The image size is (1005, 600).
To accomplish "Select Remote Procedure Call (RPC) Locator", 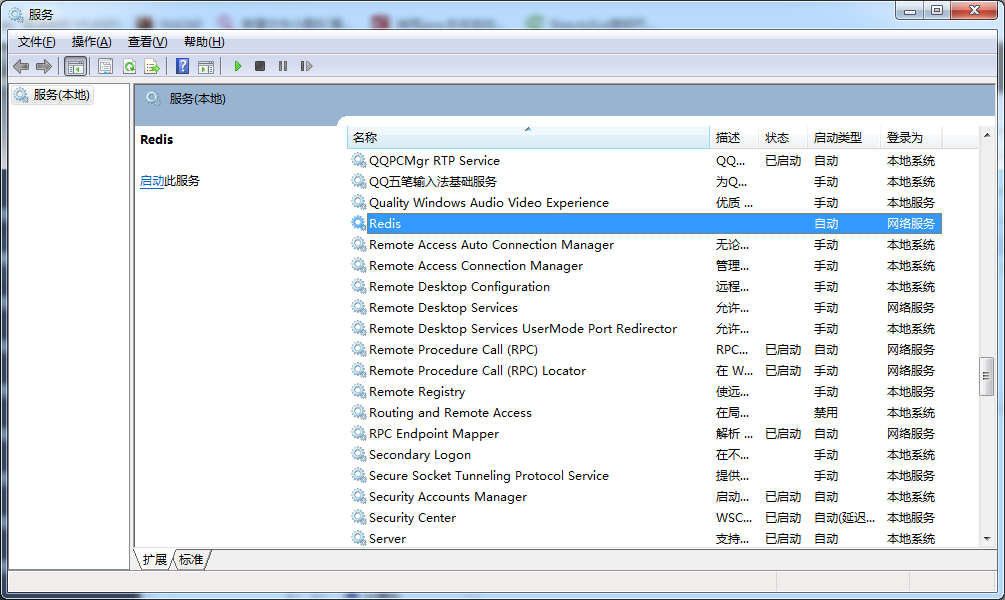I will point(477,371).
